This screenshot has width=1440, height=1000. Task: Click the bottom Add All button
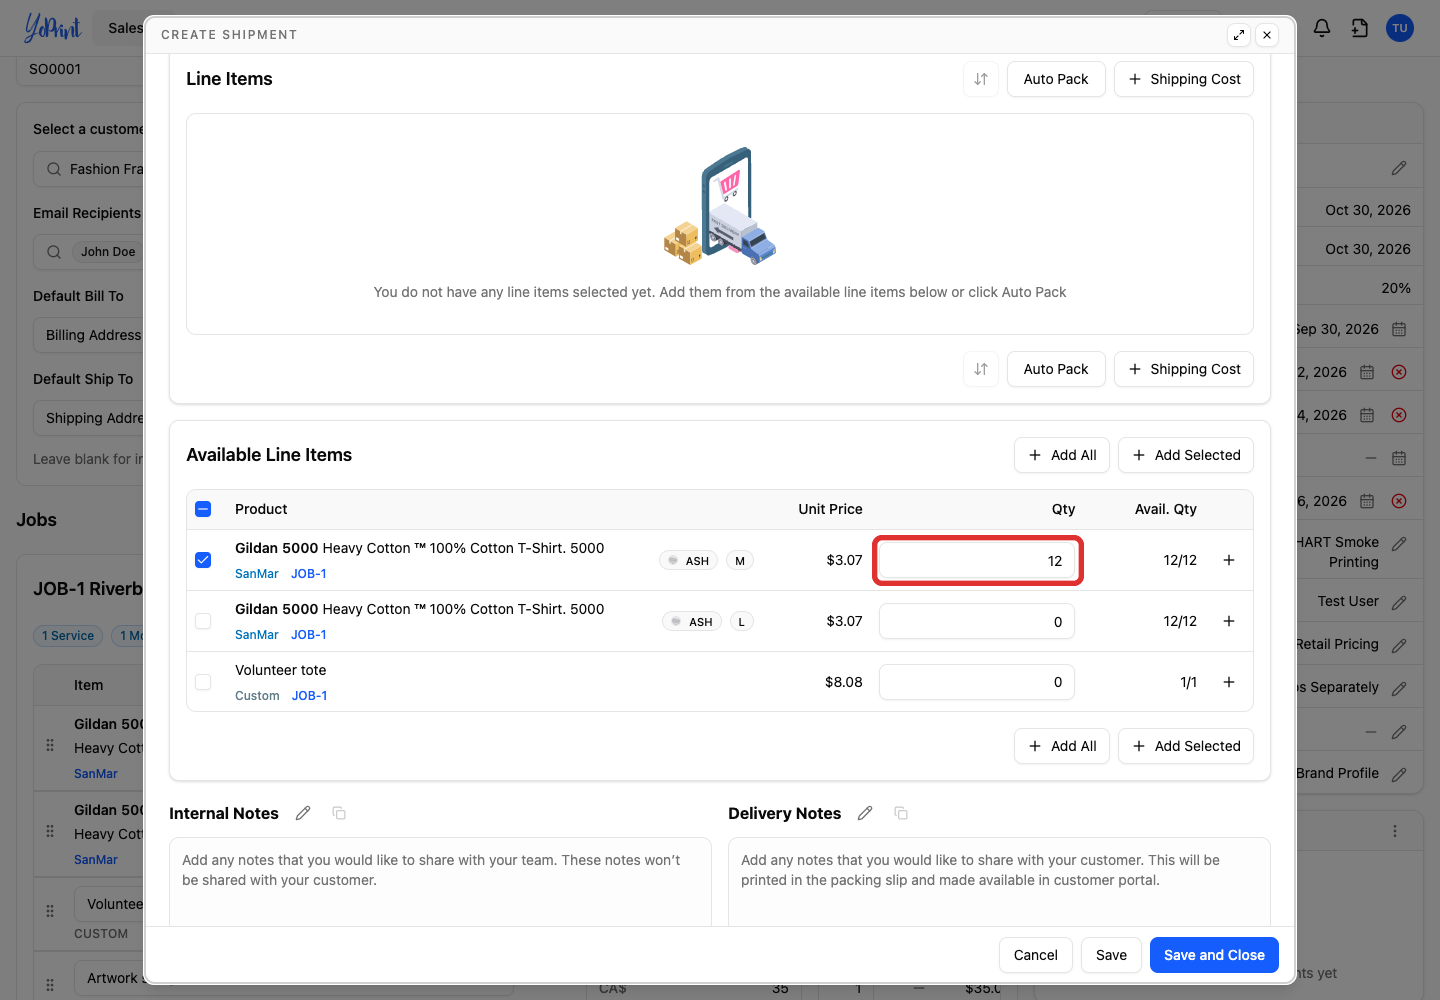click(1062, 746)
